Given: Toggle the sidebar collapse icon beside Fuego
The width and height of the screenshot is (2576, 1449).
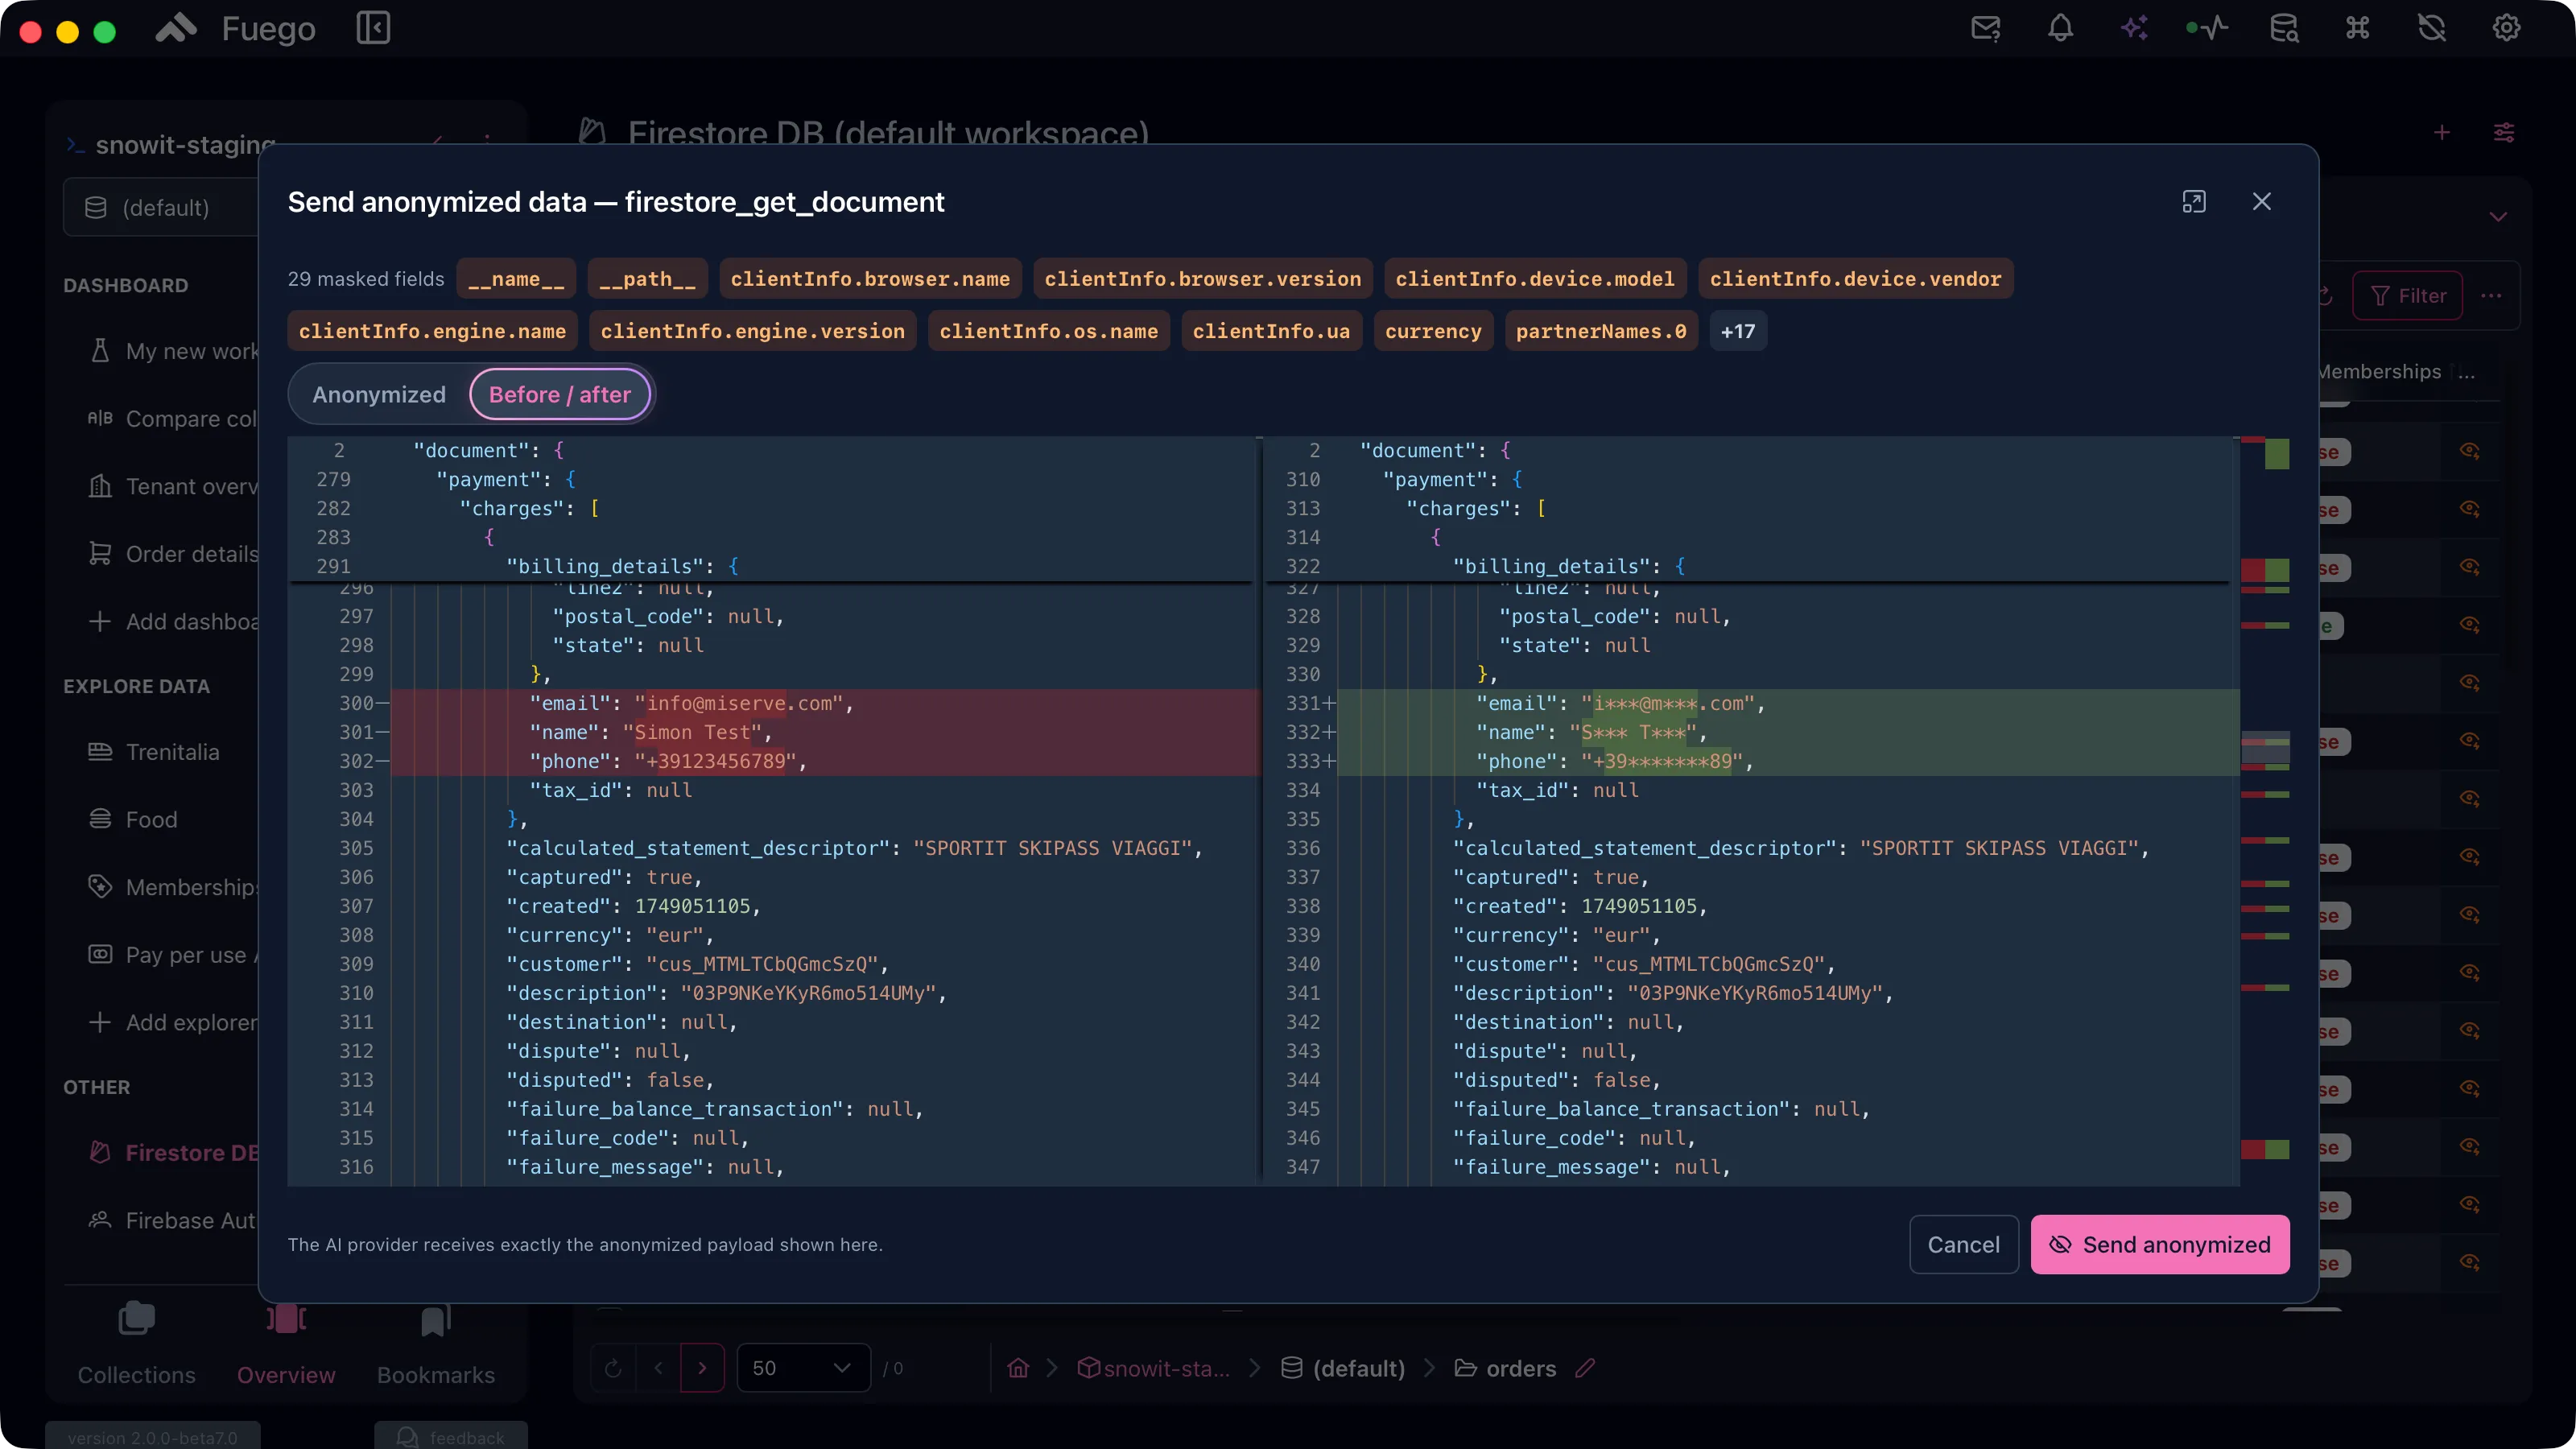Looking at the screenshot, I should tap(373, 28).
